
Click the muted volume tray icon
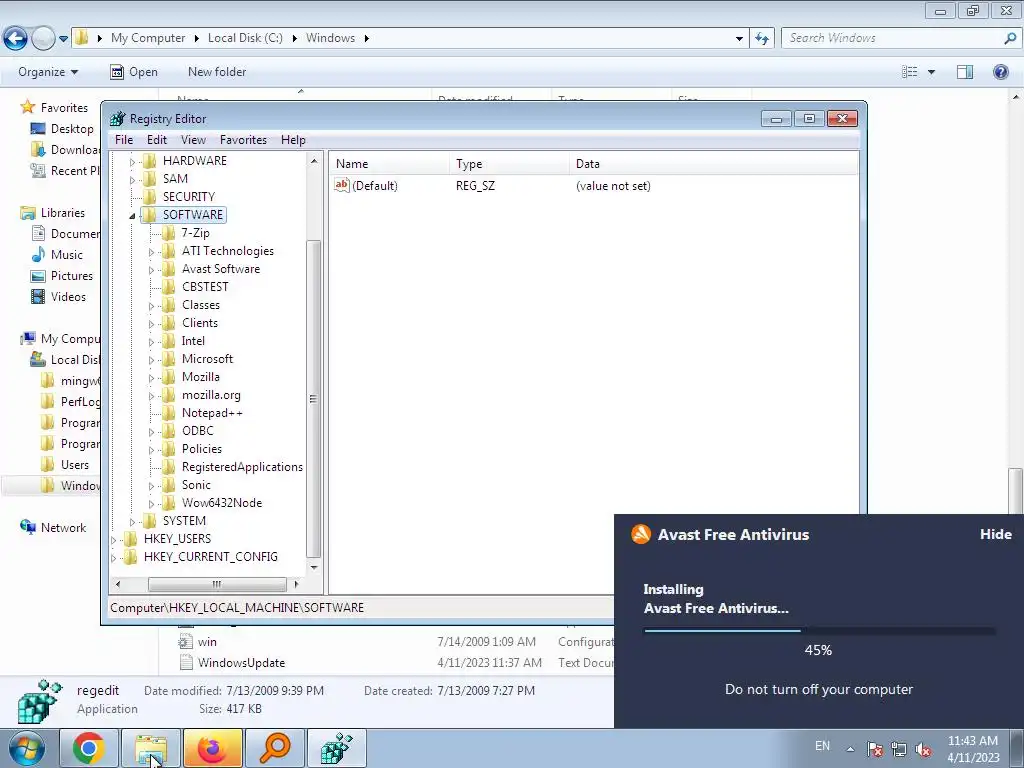point(923,749)
